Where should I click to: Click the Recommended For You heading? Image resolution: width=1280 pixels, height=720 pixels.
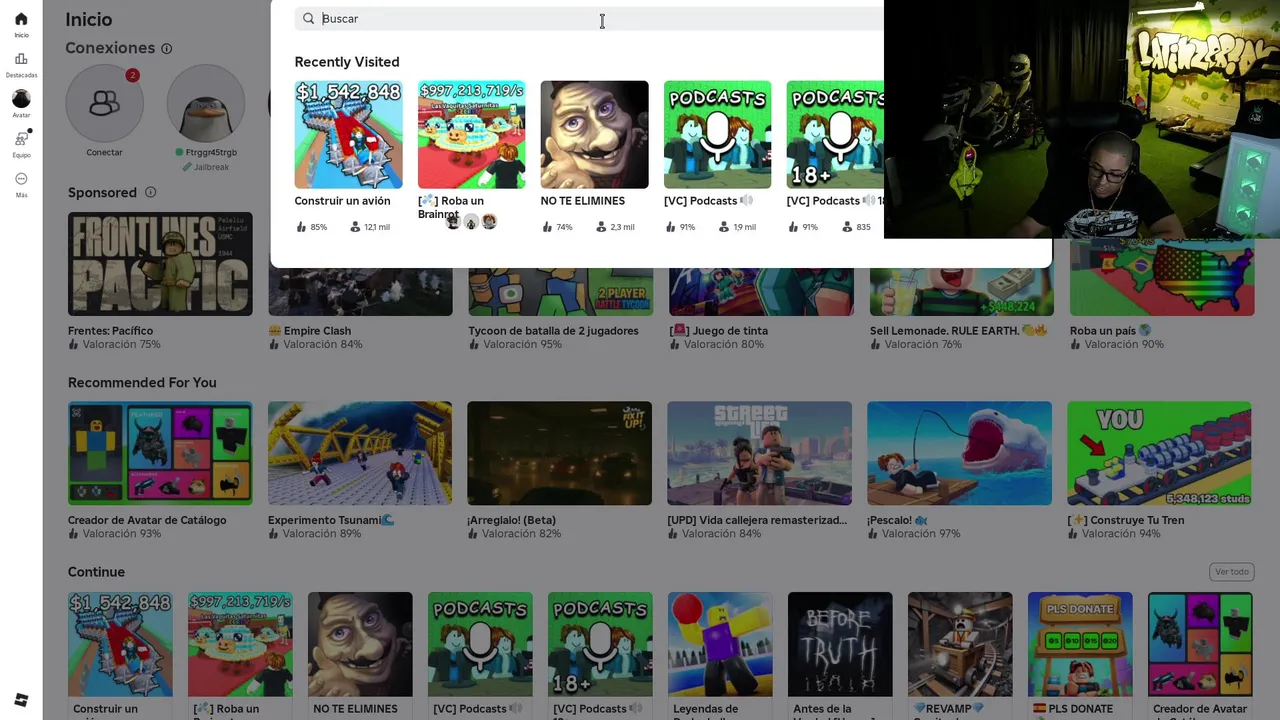coord(142,382)
